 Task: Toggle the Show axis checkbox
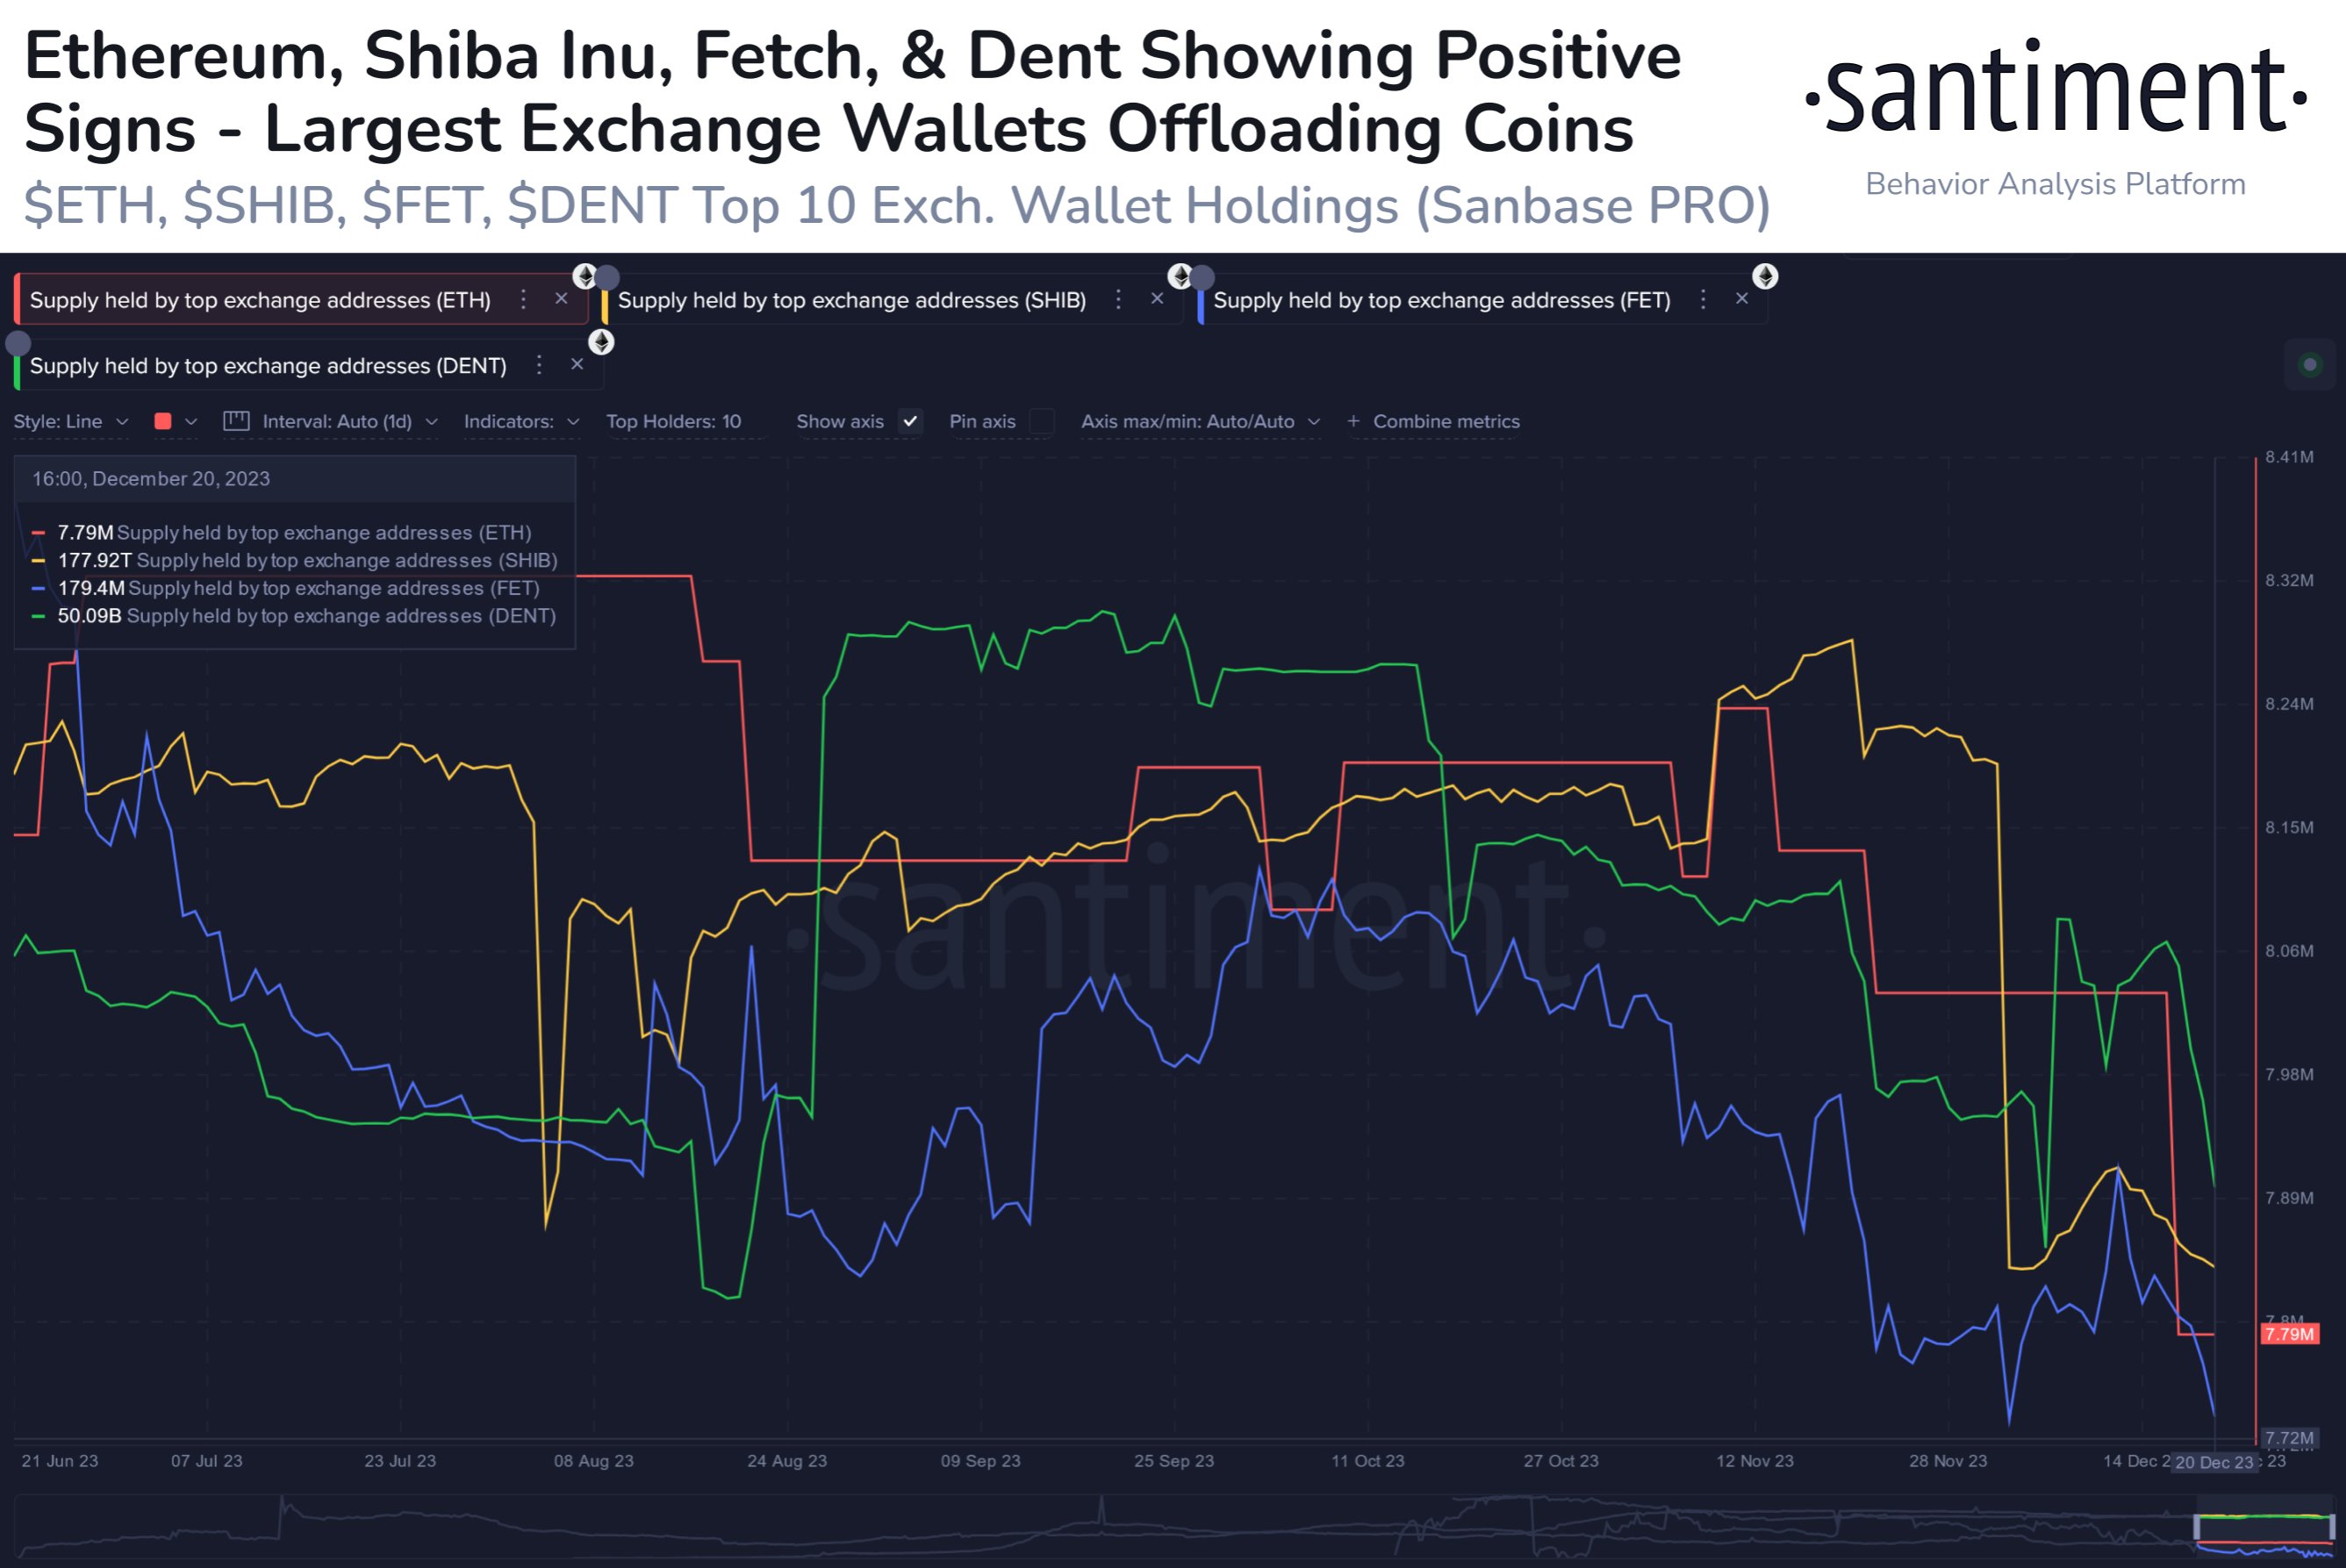(x=909, y=421)
